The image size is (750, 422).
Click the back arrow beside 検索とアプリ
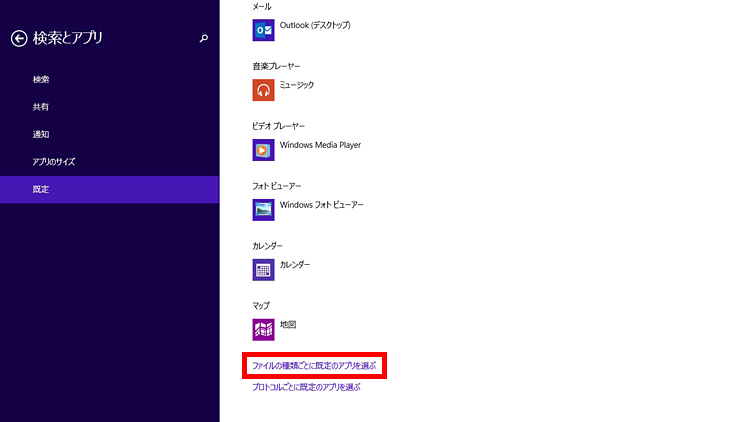coord(18,38)
